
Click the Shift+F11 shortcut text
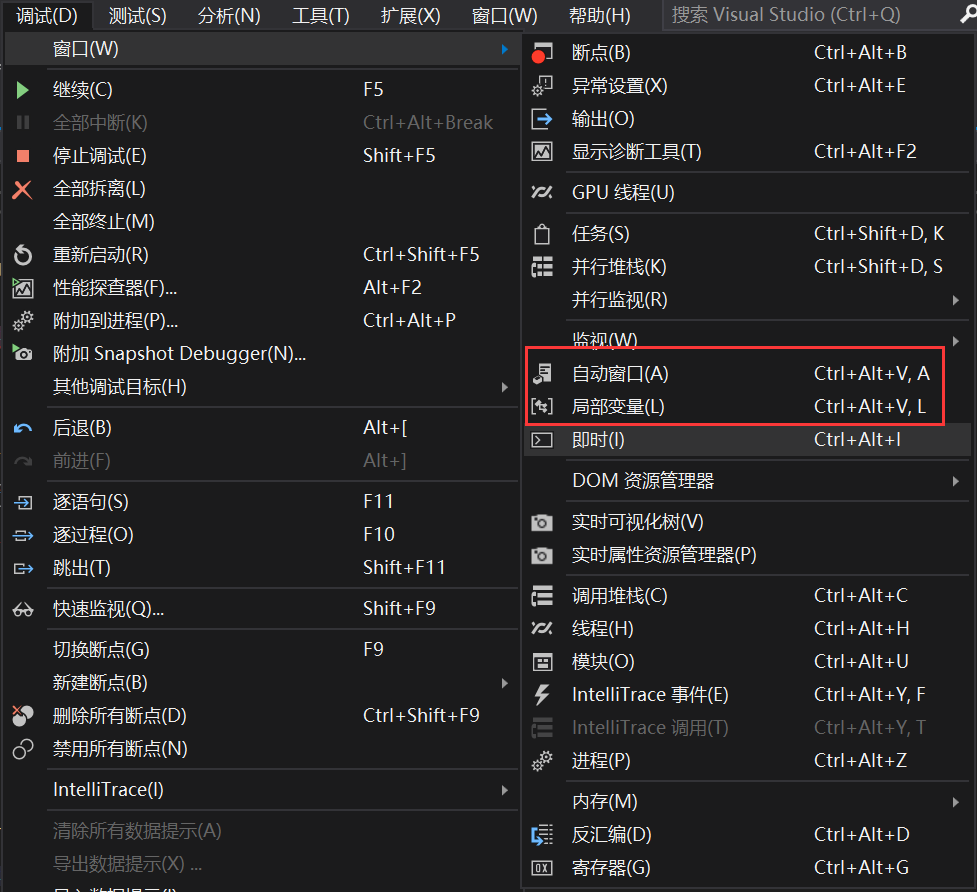[x=404, y=567]
